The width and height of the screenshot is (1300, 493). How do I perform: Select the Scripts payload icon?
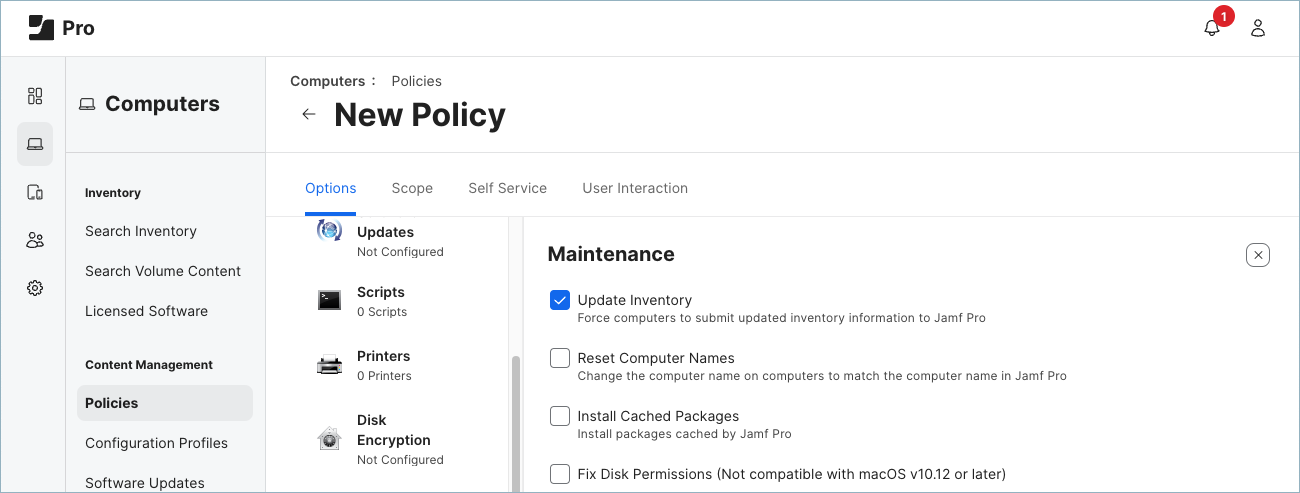[x=330, y=300]
